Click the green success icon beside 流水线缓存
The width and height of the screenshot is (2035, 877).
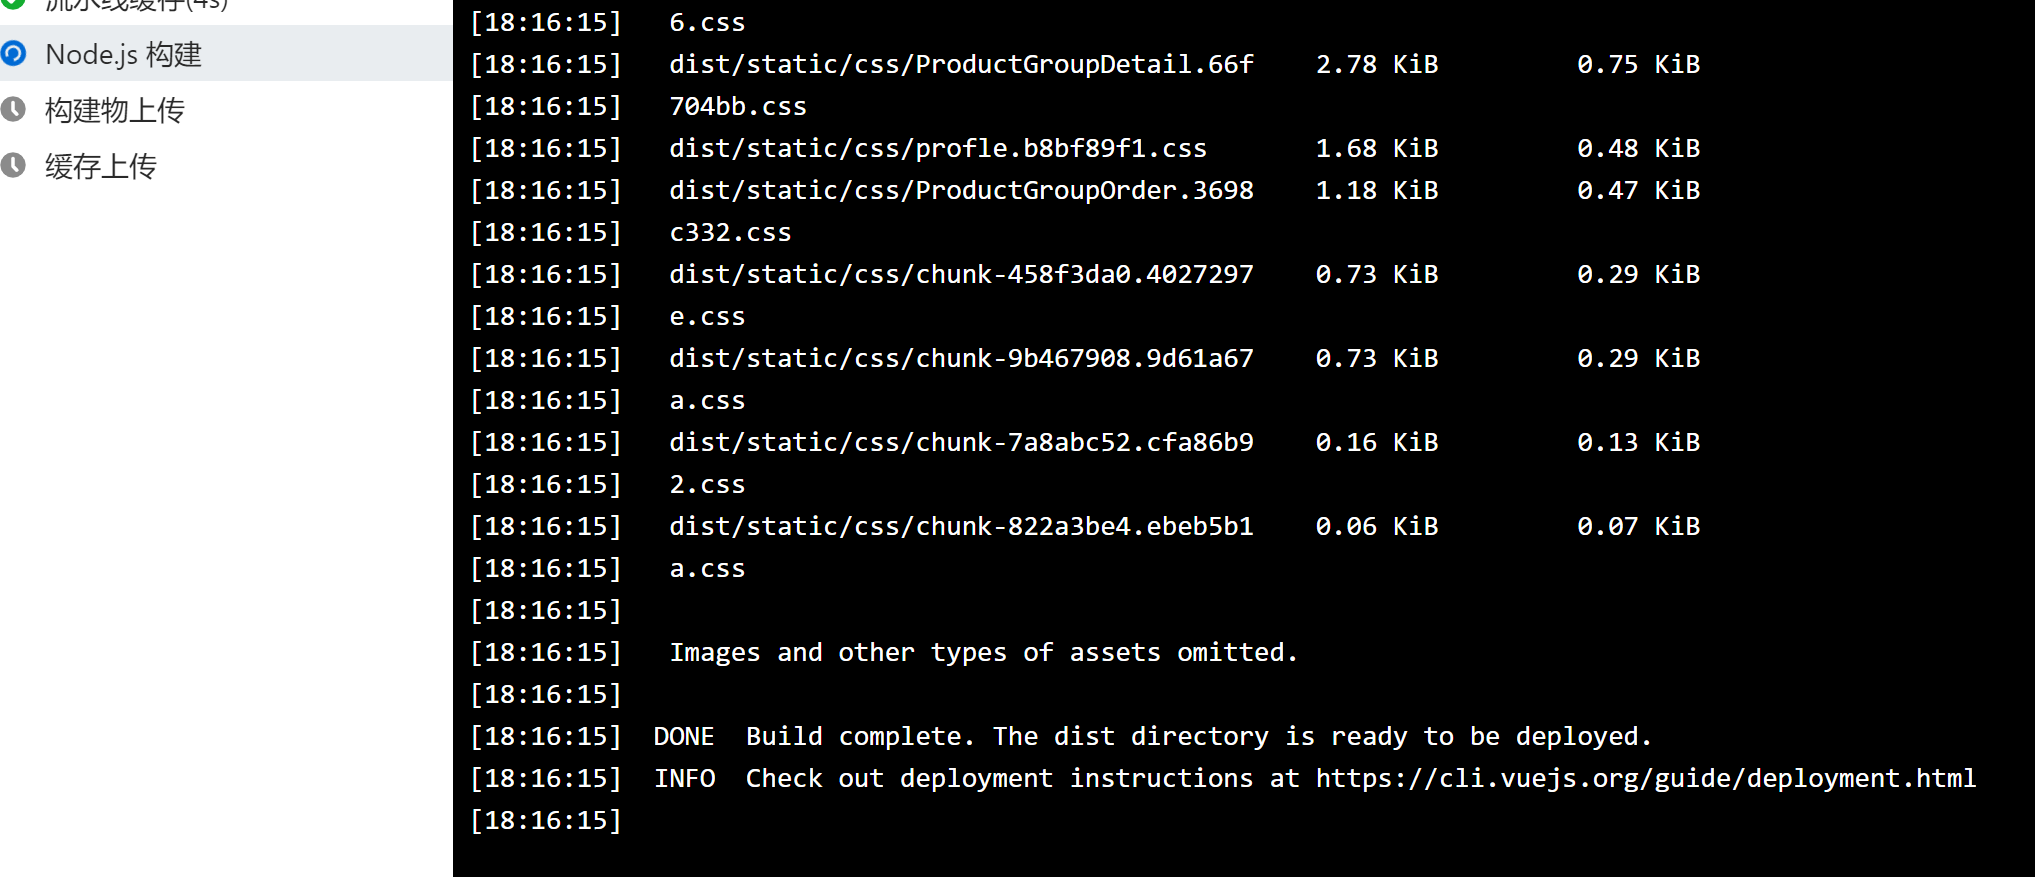14,3
